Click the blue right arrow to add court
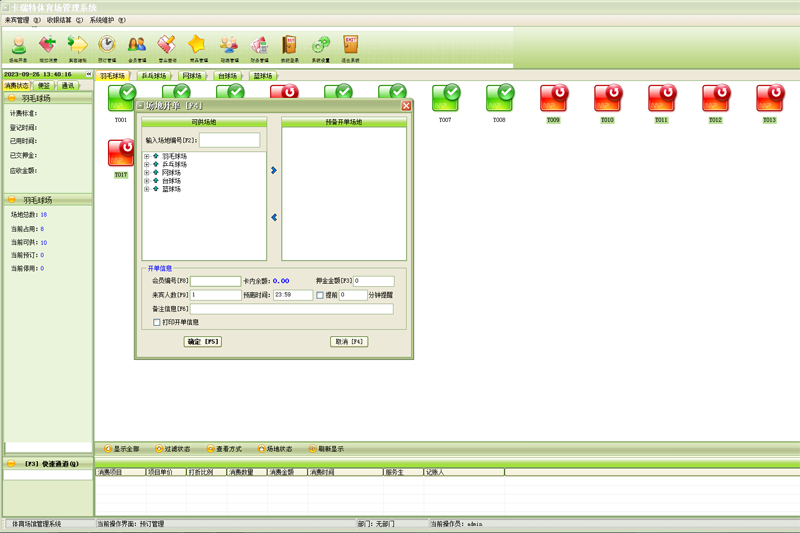The image size is (800, 533). (x=274, y=170)
